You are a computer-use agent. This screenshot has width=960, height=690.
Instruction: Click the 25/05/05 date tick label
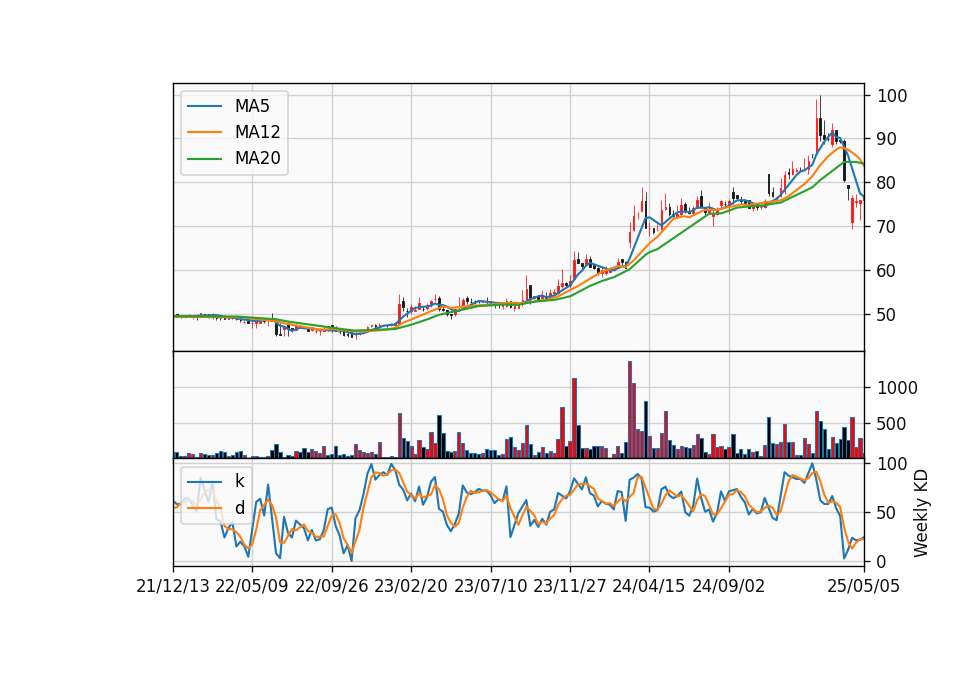click(864, 586)
